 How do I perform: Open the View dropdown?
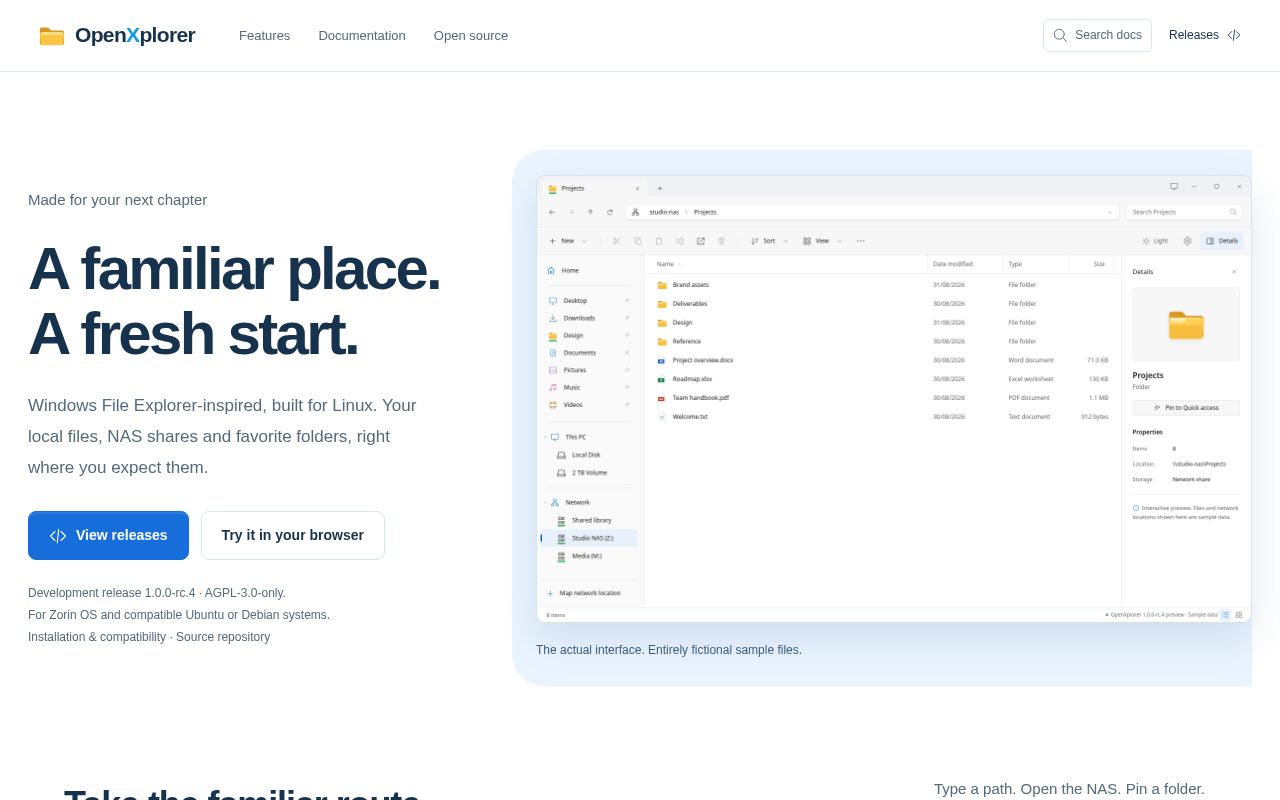click(x=823, y=241)
